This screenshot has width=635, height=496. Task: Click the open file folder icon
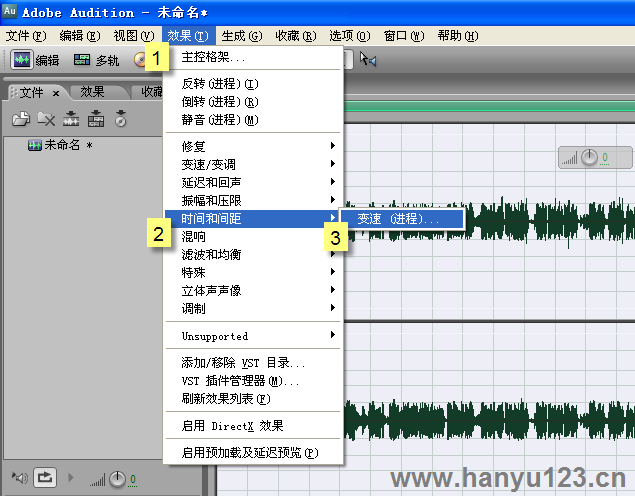tap(21, 119)
